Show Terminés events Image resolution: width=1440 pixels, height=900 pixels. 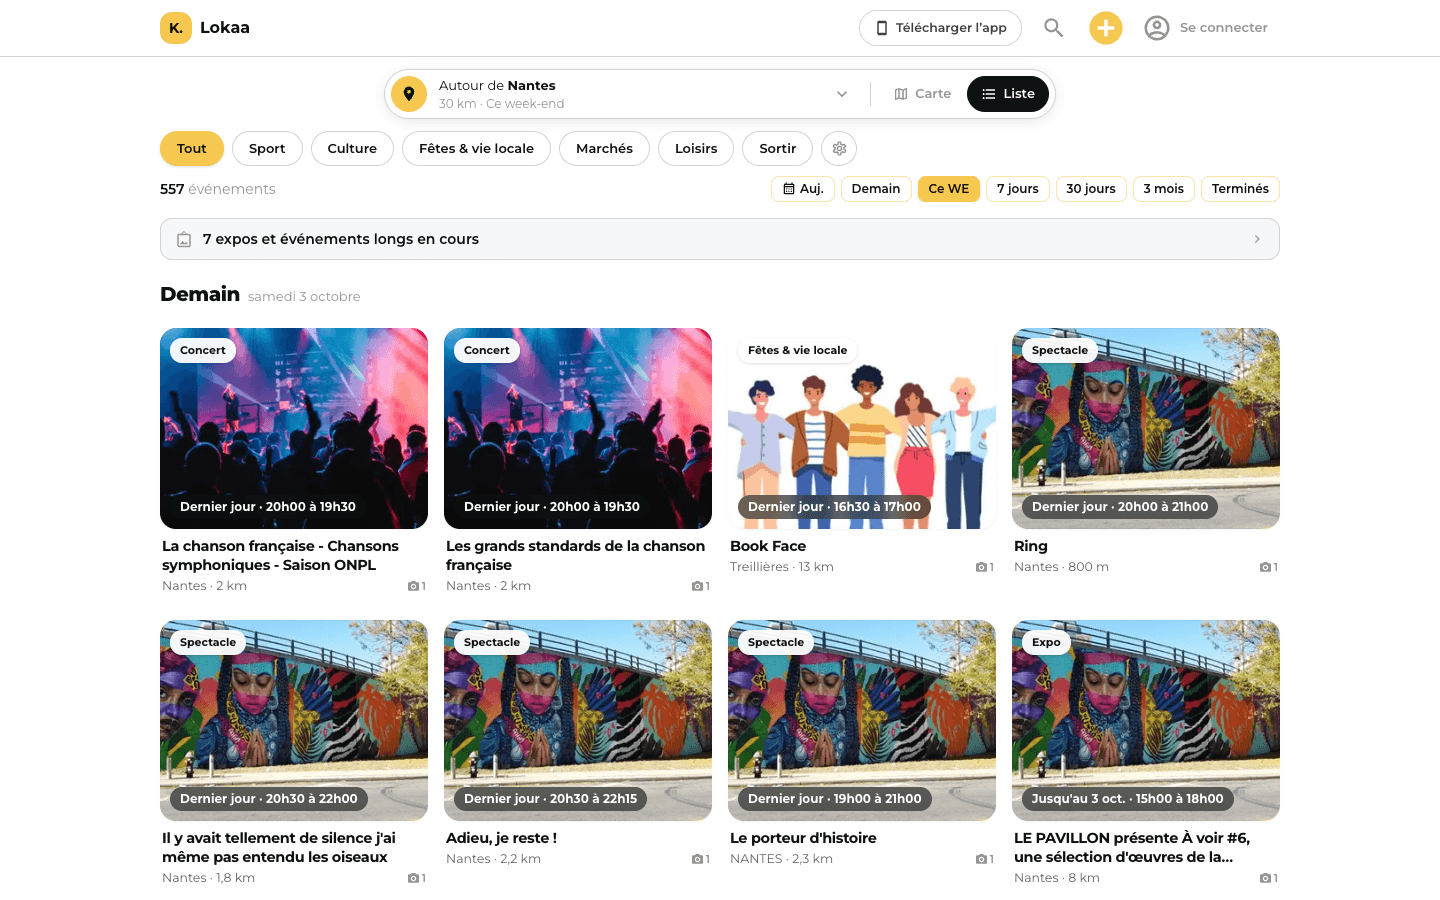[1240, 189]
